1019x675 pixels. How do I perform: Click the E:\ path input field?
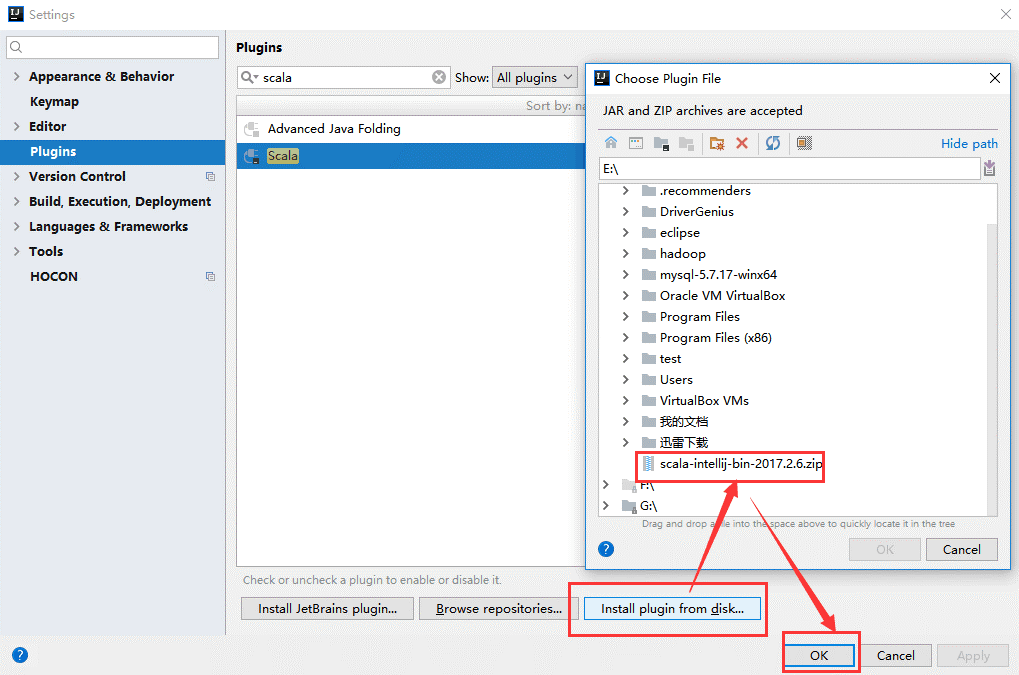[x=789, y=169]
